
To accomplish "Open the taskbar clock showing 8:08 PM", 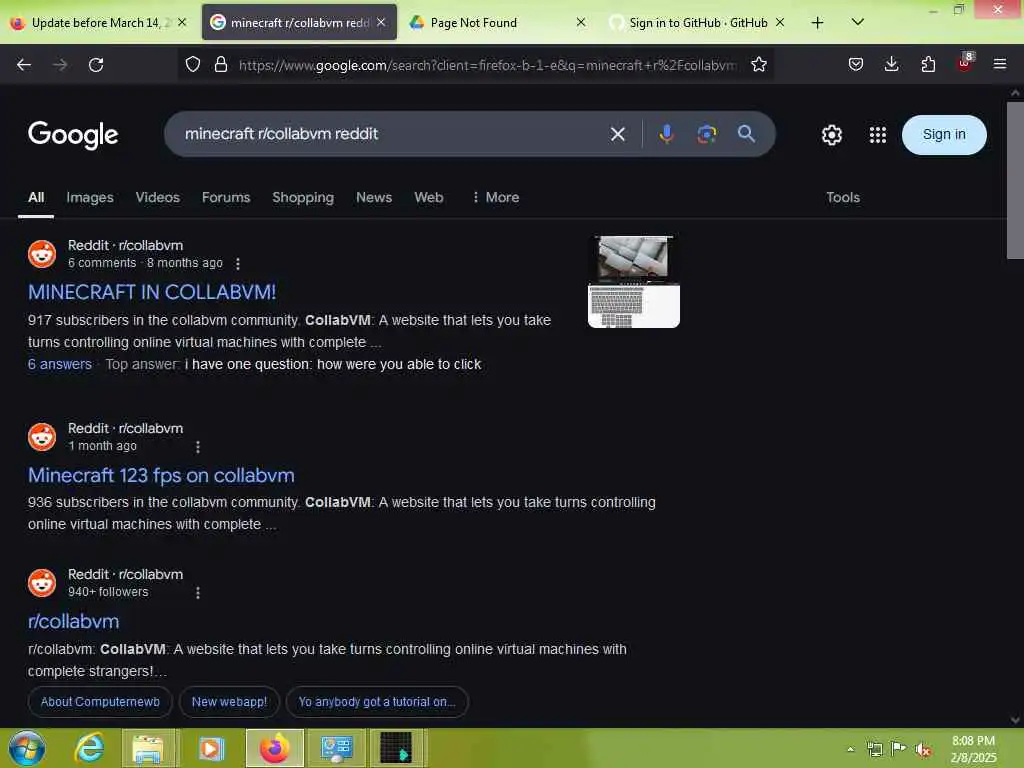I will point(973,748).
